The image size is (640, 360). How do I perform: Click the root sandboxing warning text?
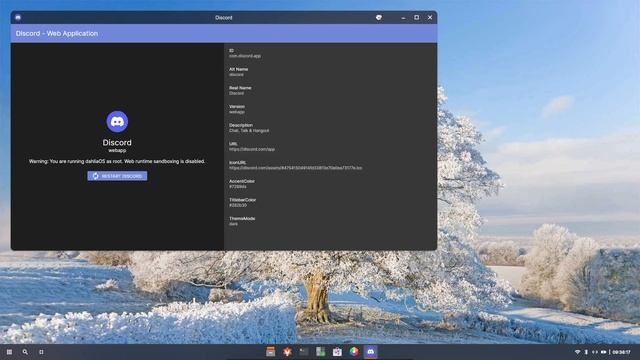[x=117, y=161]
